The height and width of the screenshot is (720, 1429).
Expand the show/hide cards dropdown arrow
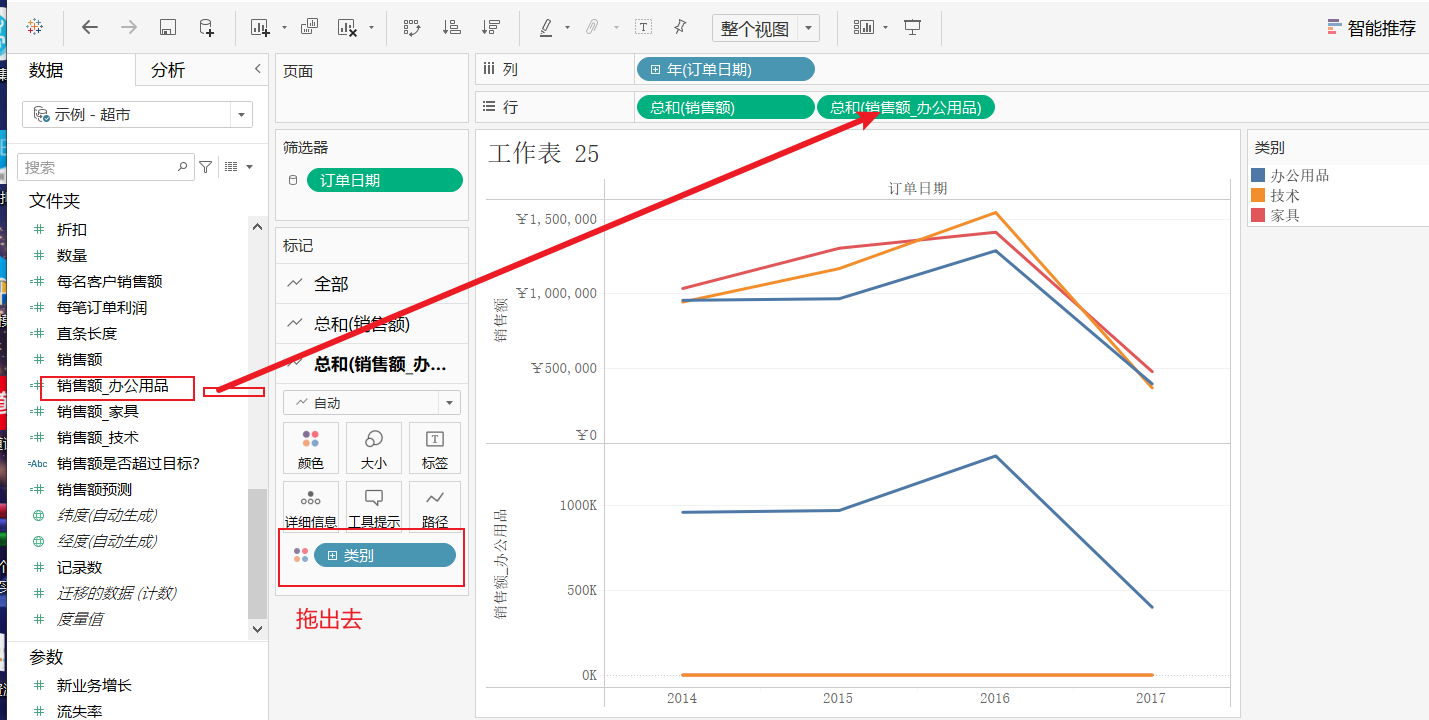[886, 28]
